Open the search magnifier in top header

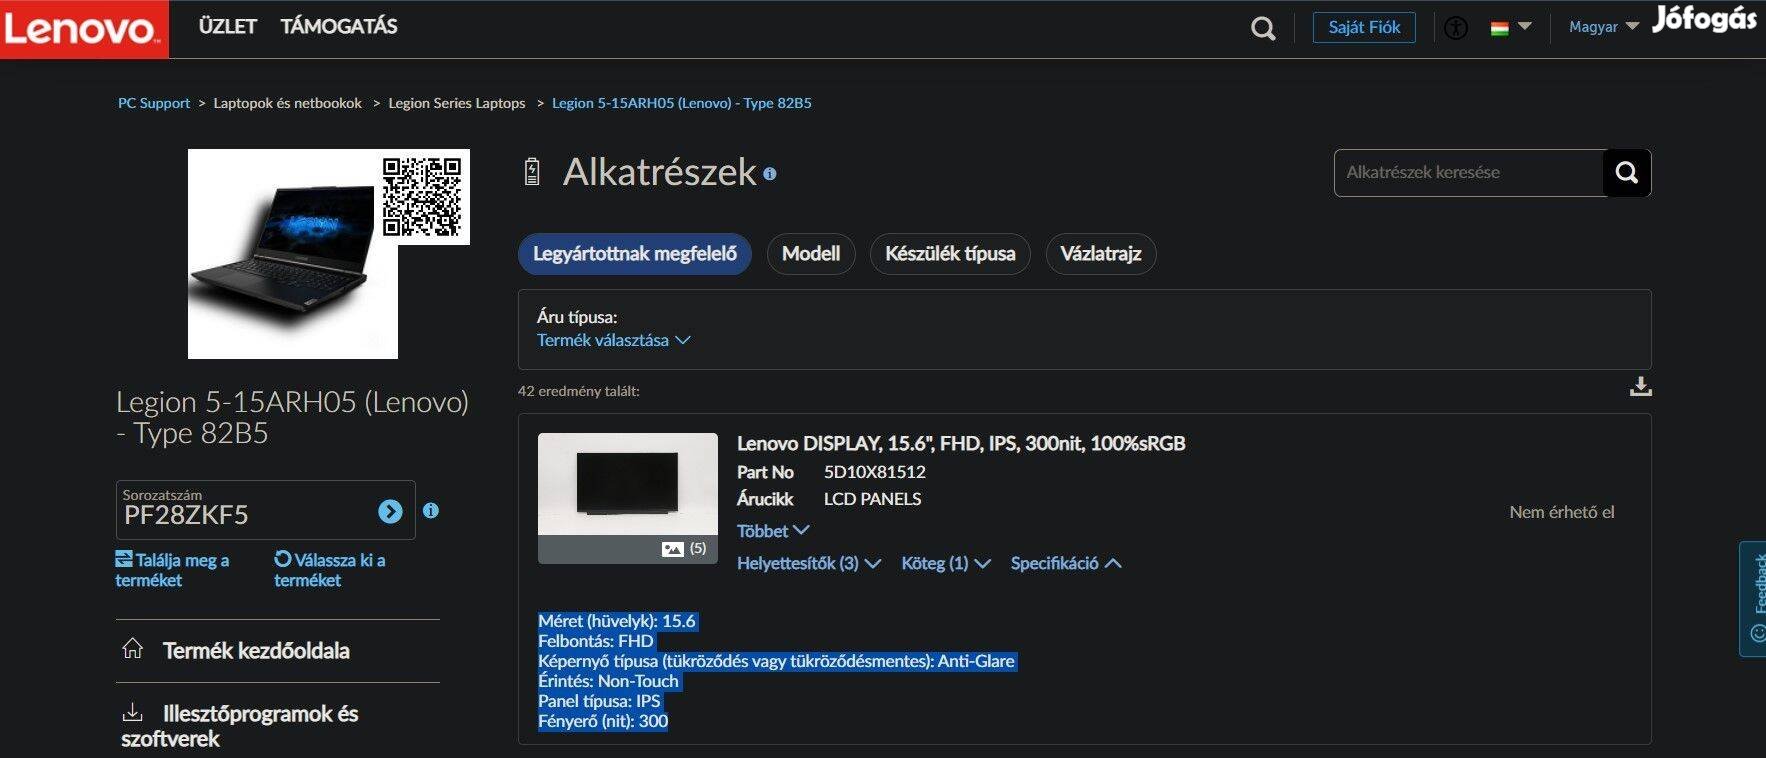[1263, 28]
